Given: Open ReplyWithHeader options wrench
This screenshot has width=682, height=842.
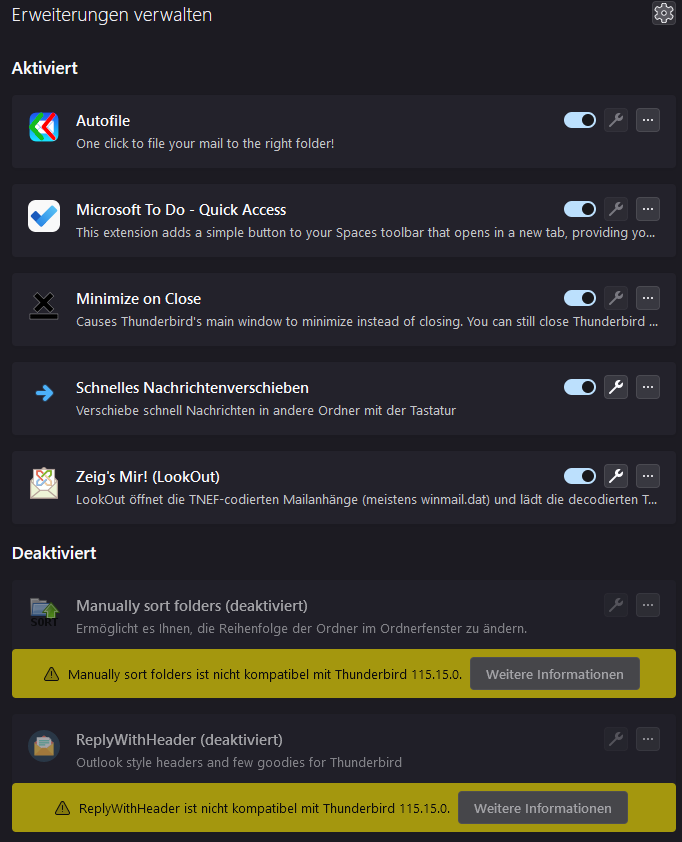Looking at the screenshot, I should [x=616, y=739].
